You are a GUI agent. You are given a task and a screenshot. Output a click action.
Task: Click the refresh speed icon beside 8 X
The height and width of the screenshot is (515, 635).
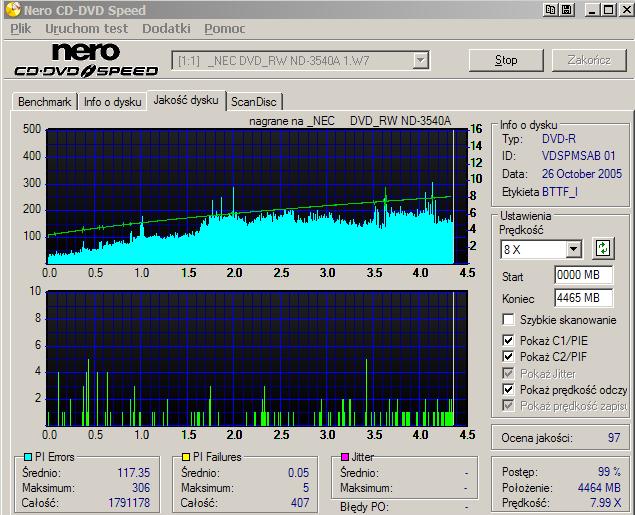603,248
